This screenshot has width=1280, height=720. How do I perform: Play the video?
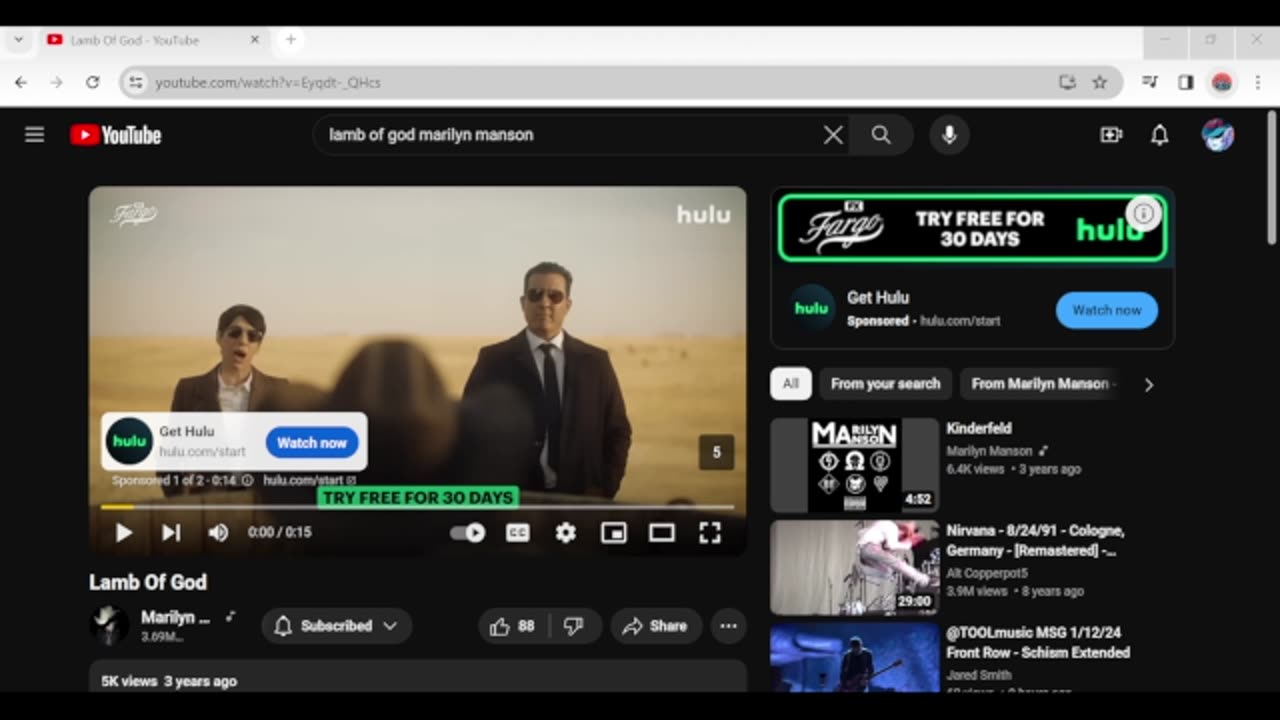point(123,533)
